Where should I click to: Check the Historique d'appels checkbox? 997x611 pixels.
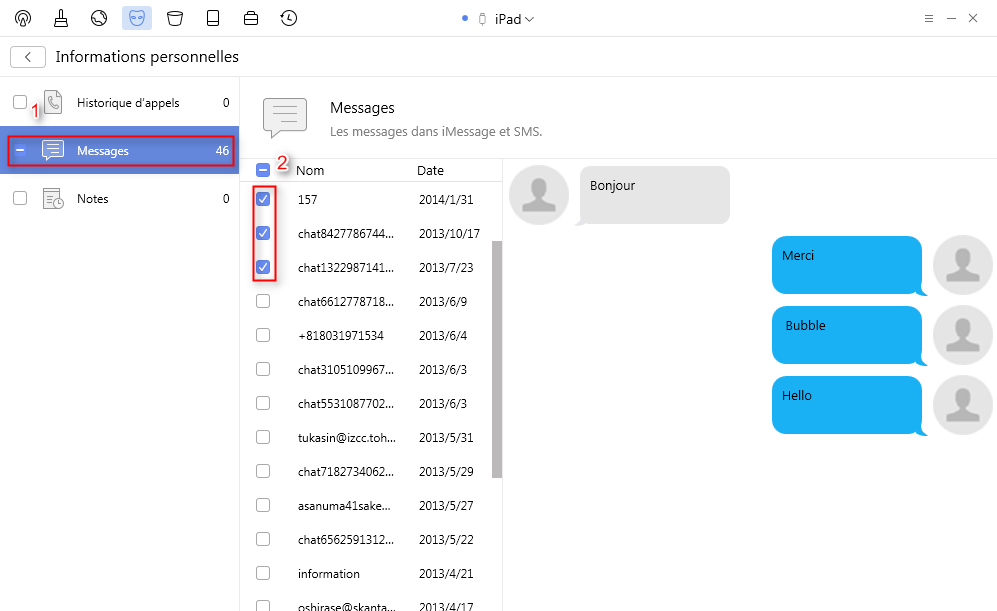20,102
